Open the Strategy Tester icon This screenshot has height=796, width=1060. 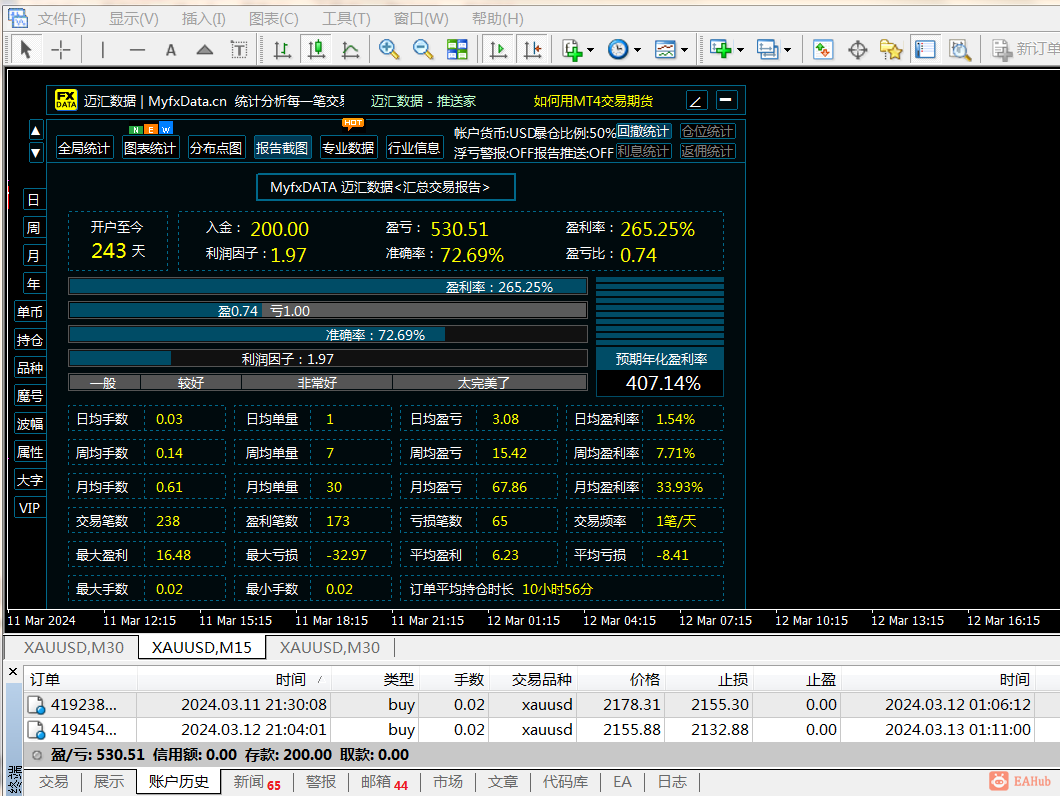click(960, 49)
